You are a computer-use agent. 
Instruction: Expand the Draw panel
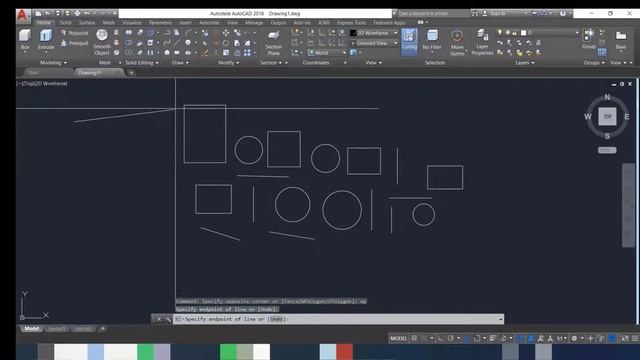[180, 62]
